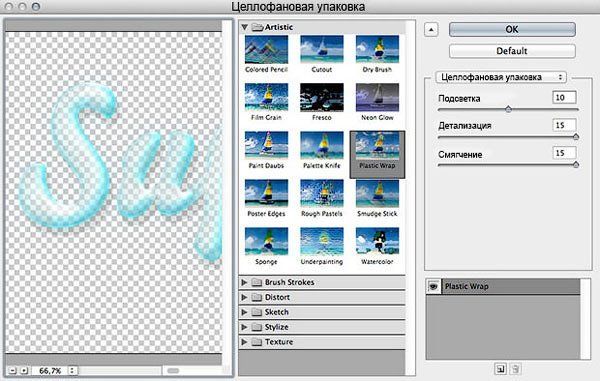Click the OK button
Viewport: 600px width, 381px height.
[x=512, y=29]
